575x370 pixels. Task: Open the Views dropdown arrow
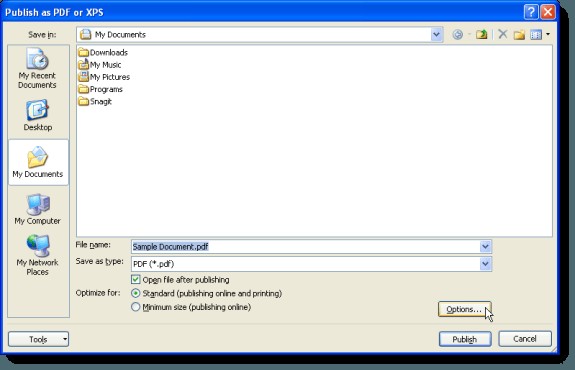tap(548, 34)
